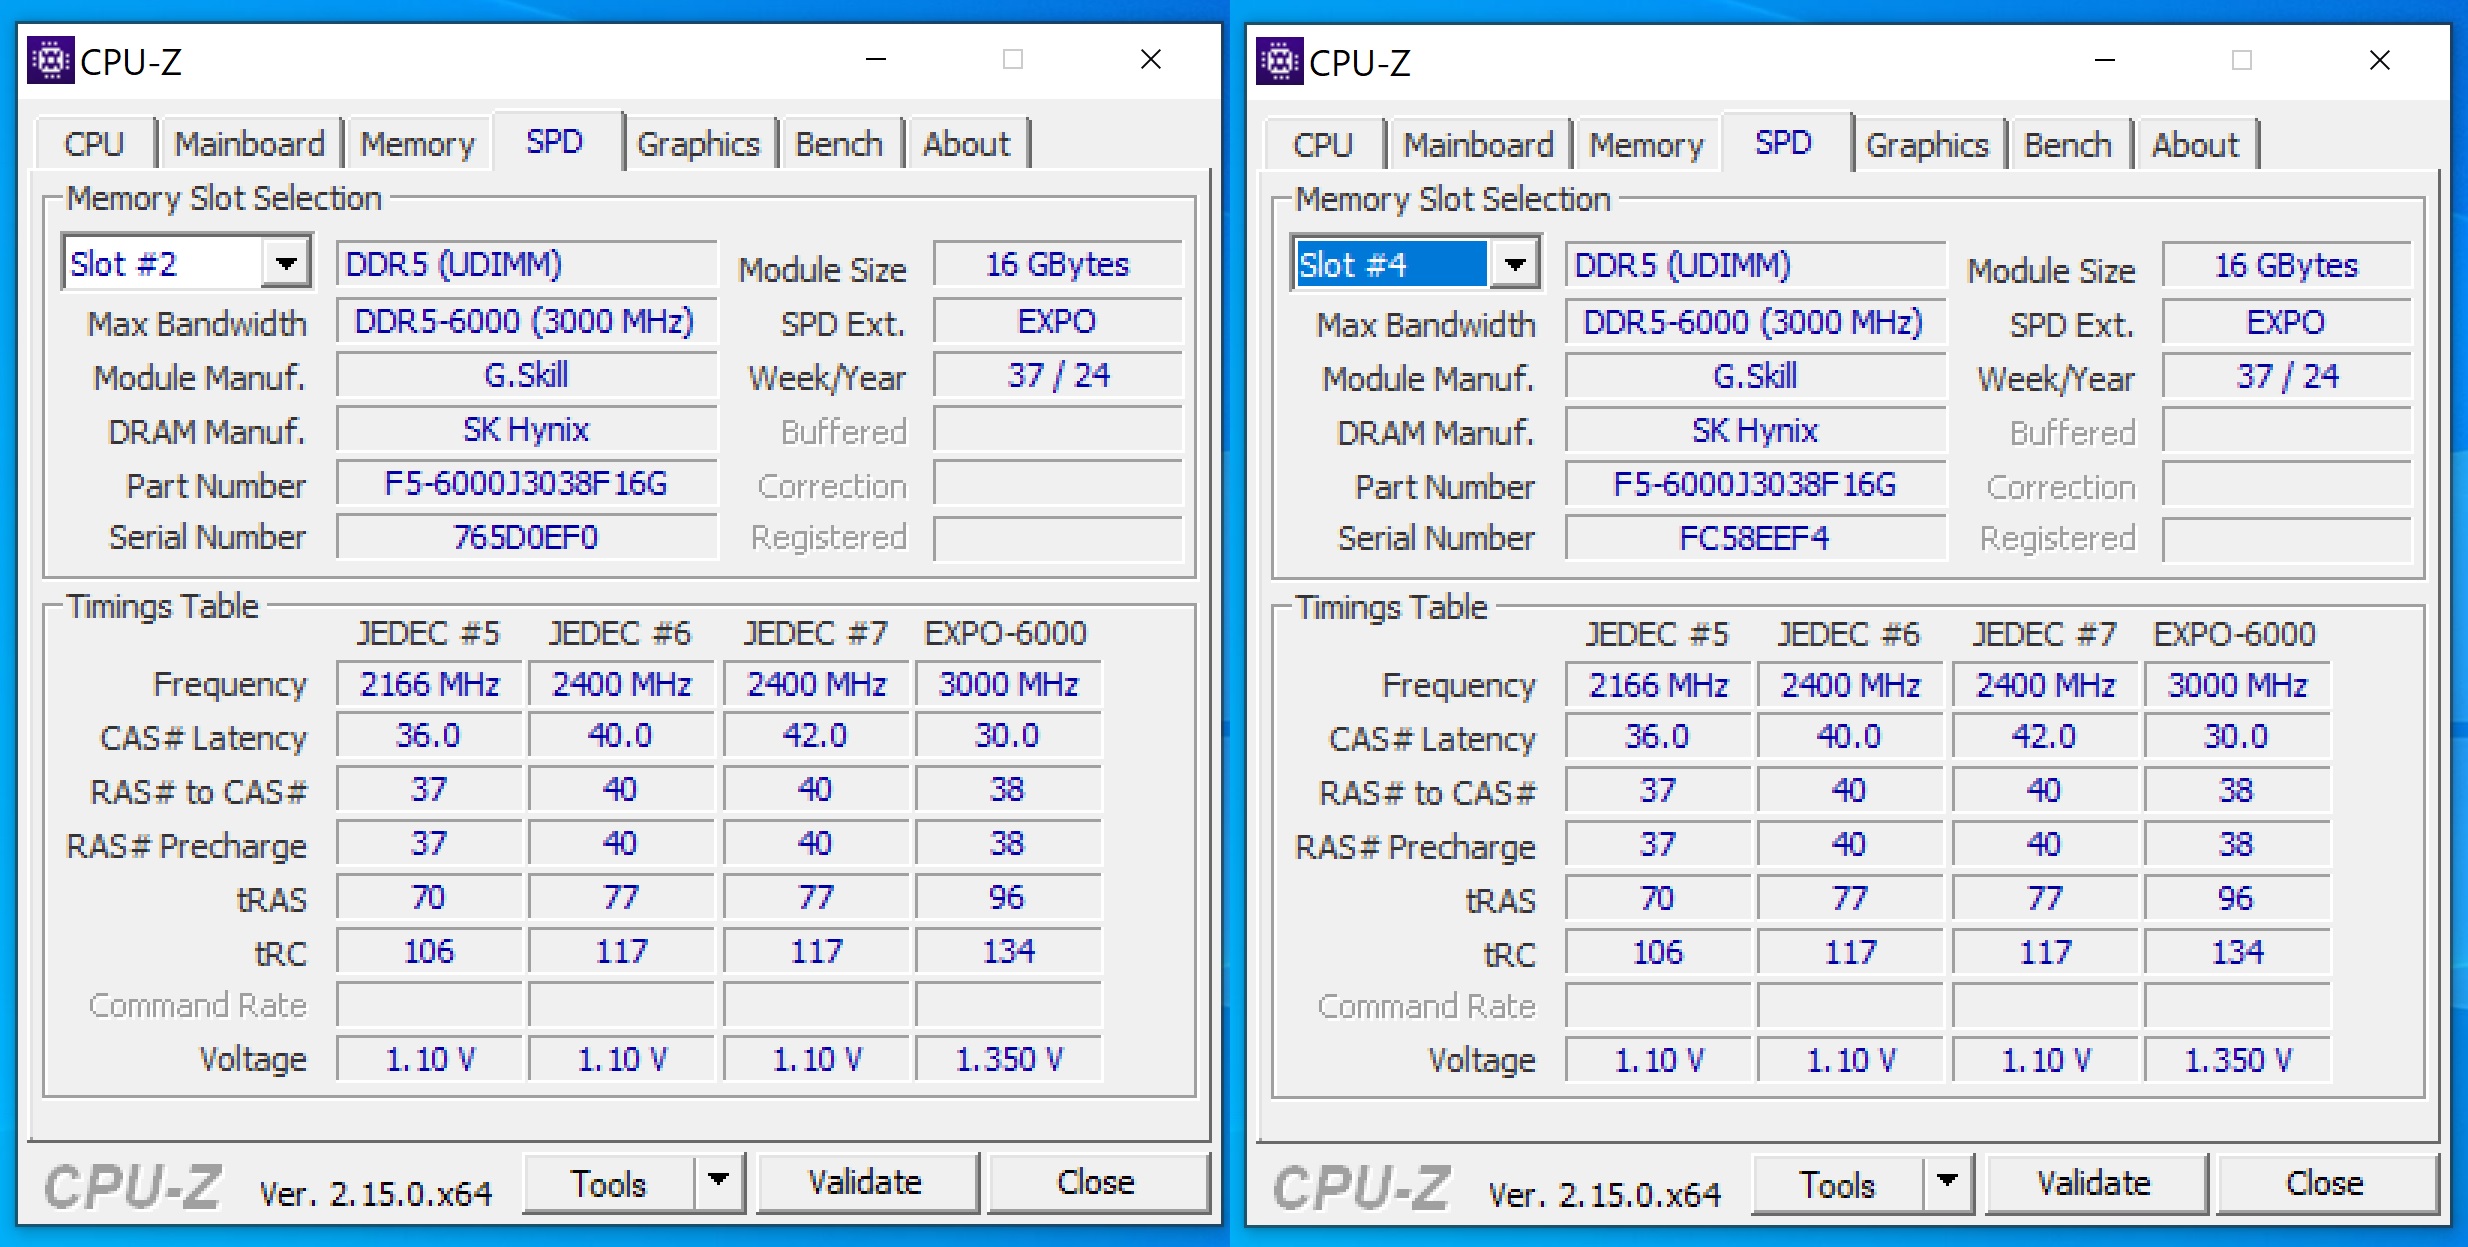The height and width of the screenshot is (1247, 2468).
Task: Click SK Hynix DRAM field in right window
Action: 1756,430
